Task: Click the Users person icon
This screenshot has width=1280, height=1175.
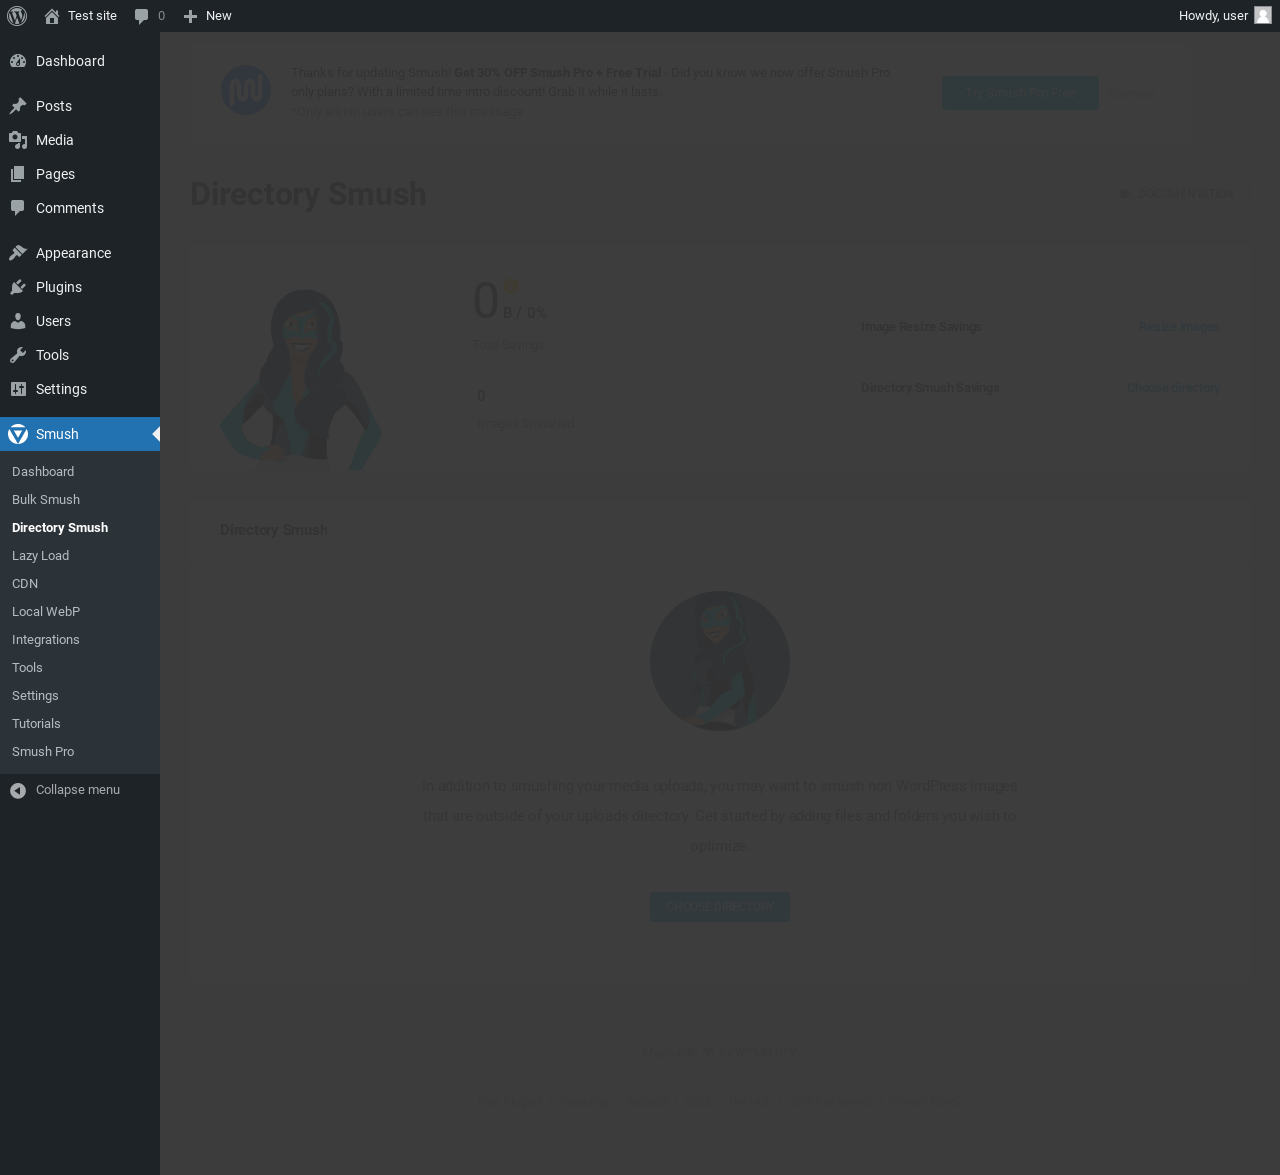Action: click(18, 321)
